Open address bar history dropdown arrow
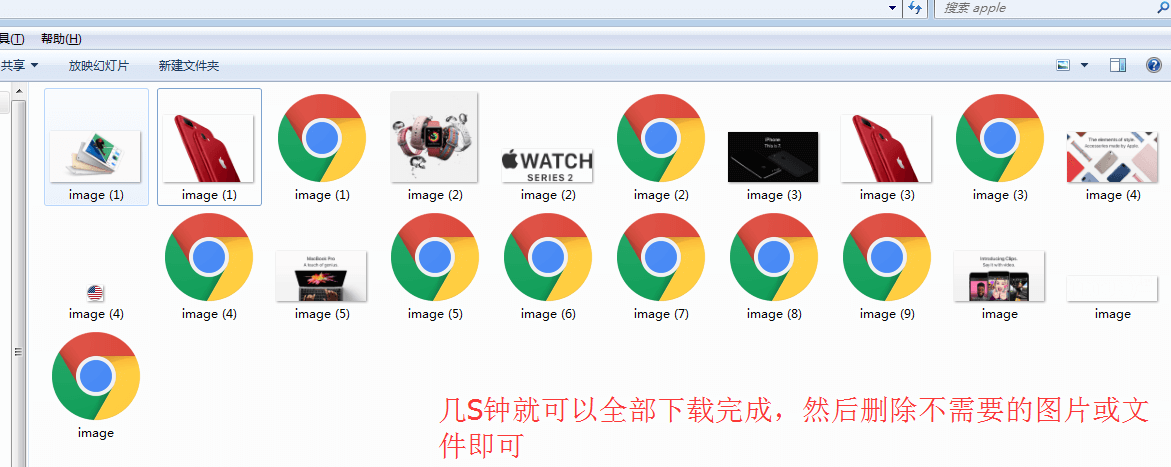Screen dimensions: 1171x467 click(892, 8)
